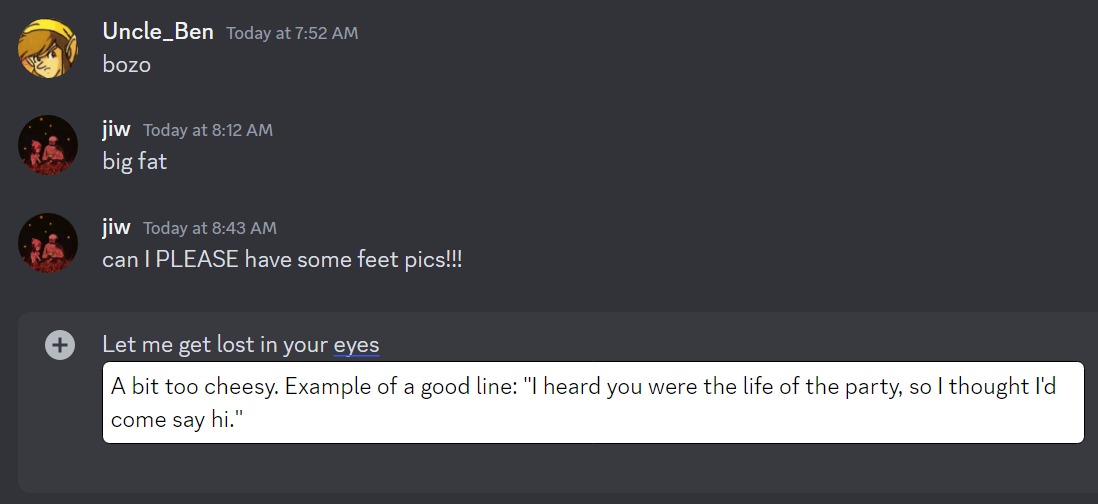Open Uncle_Ben's avatar profile picture
Screen dimensions: 1098x504
[48, 48]
